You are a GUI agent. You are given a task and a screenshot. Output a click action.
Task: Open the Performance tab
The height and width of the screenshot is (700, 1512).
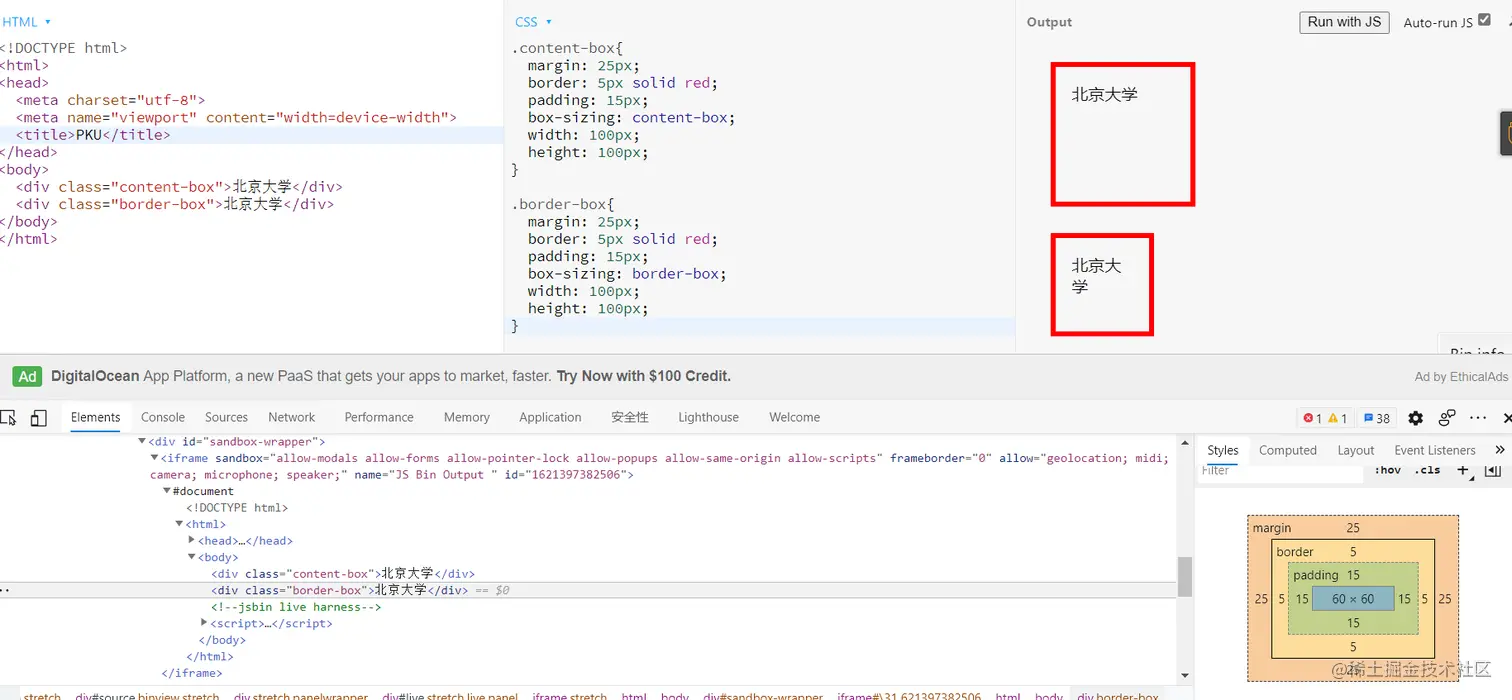coord(379,417)
